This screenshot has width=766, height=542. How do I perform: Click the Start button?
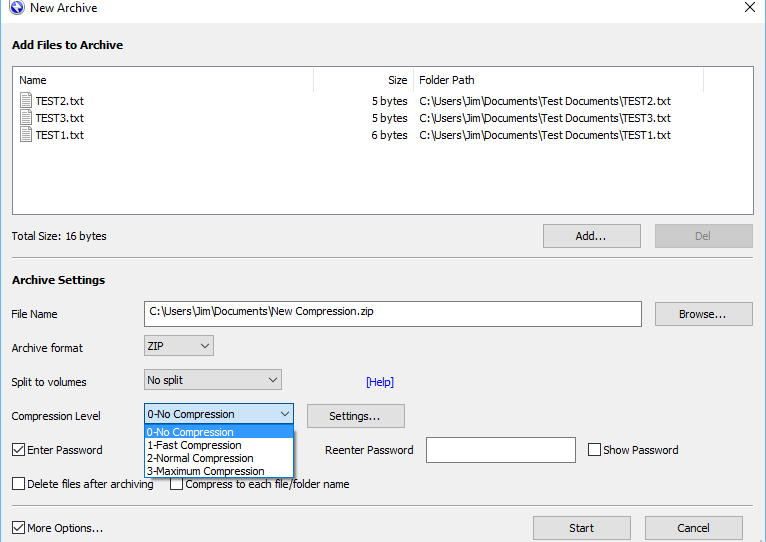click(582, 528)
